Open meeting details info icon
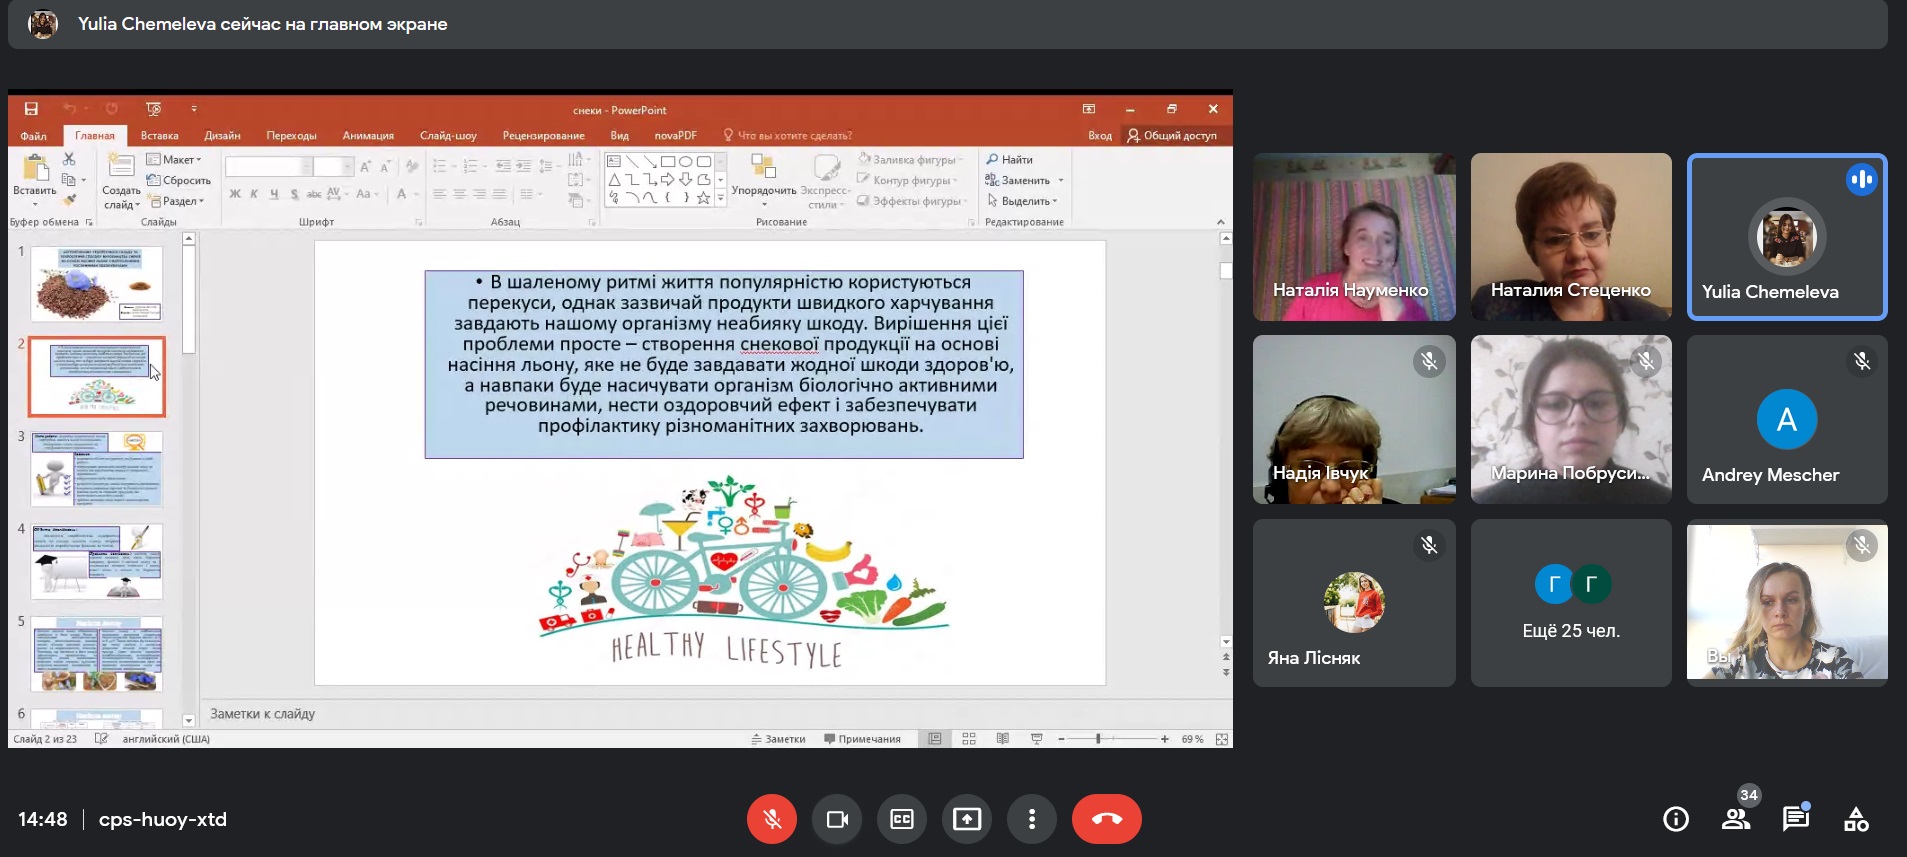1907x857 pixels. [x=1675, y=819]
